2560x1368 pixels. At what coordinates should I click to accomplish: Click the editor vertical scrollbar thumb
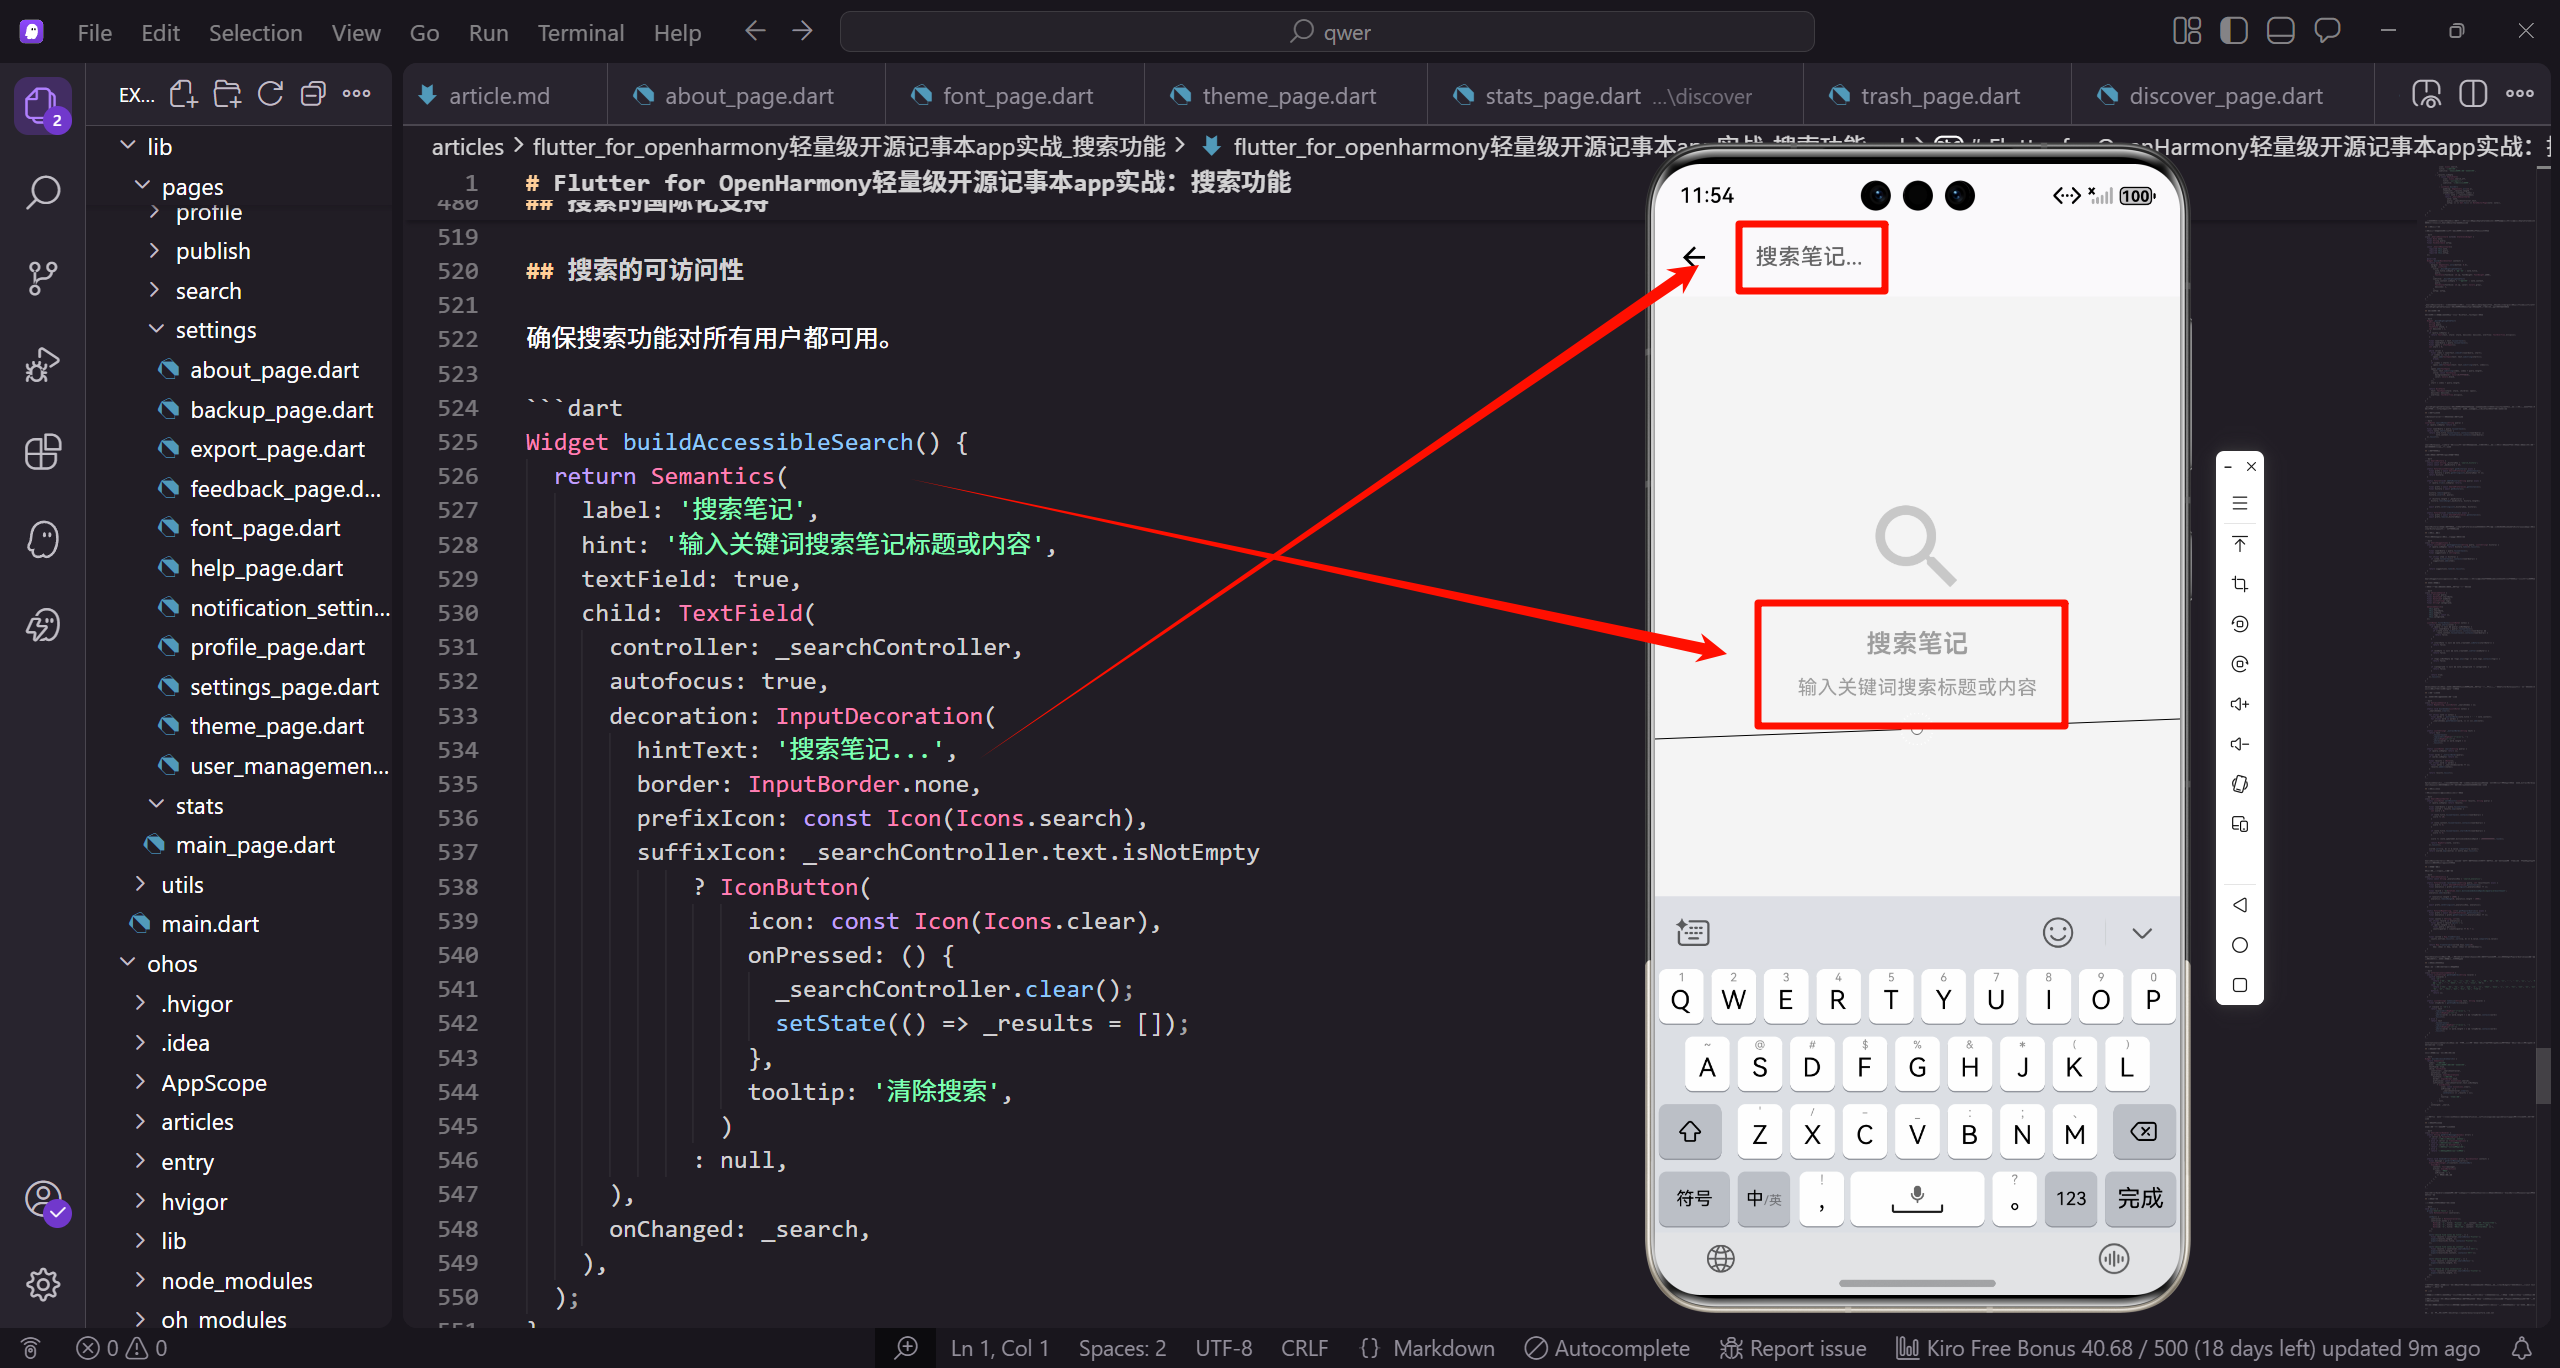coord(2545,1075)
